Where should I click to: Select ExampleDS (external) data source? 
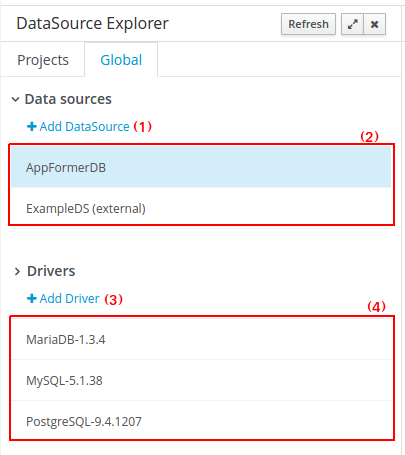click(x=201, y=208)
